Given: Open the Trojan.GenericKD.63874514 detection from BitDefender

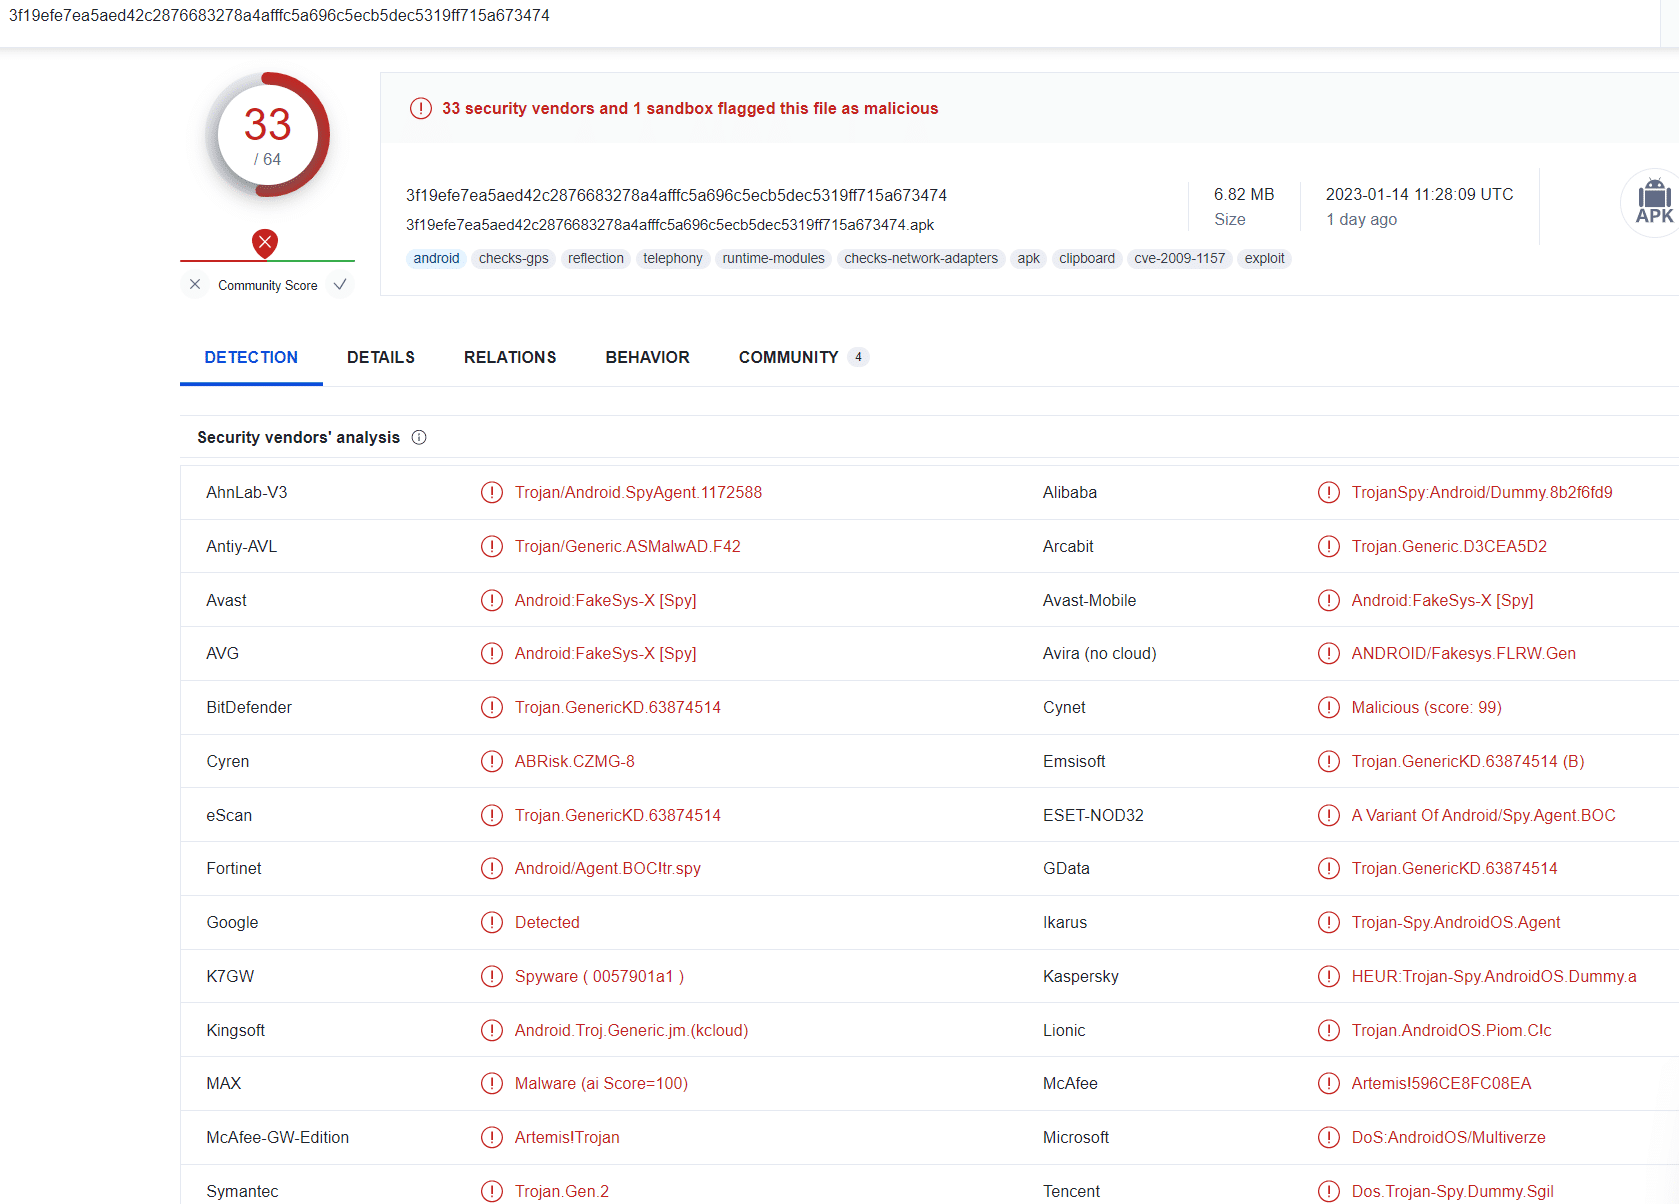Looking at the screenshot, I should click(x=618, y=707).
